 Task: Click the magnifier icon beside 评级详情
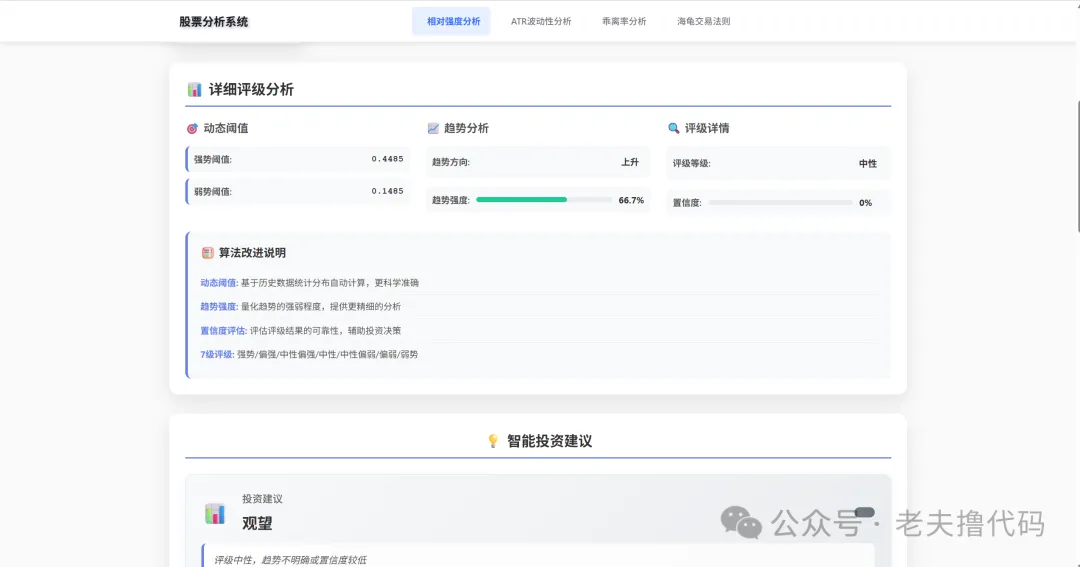[x=674, y=128]
